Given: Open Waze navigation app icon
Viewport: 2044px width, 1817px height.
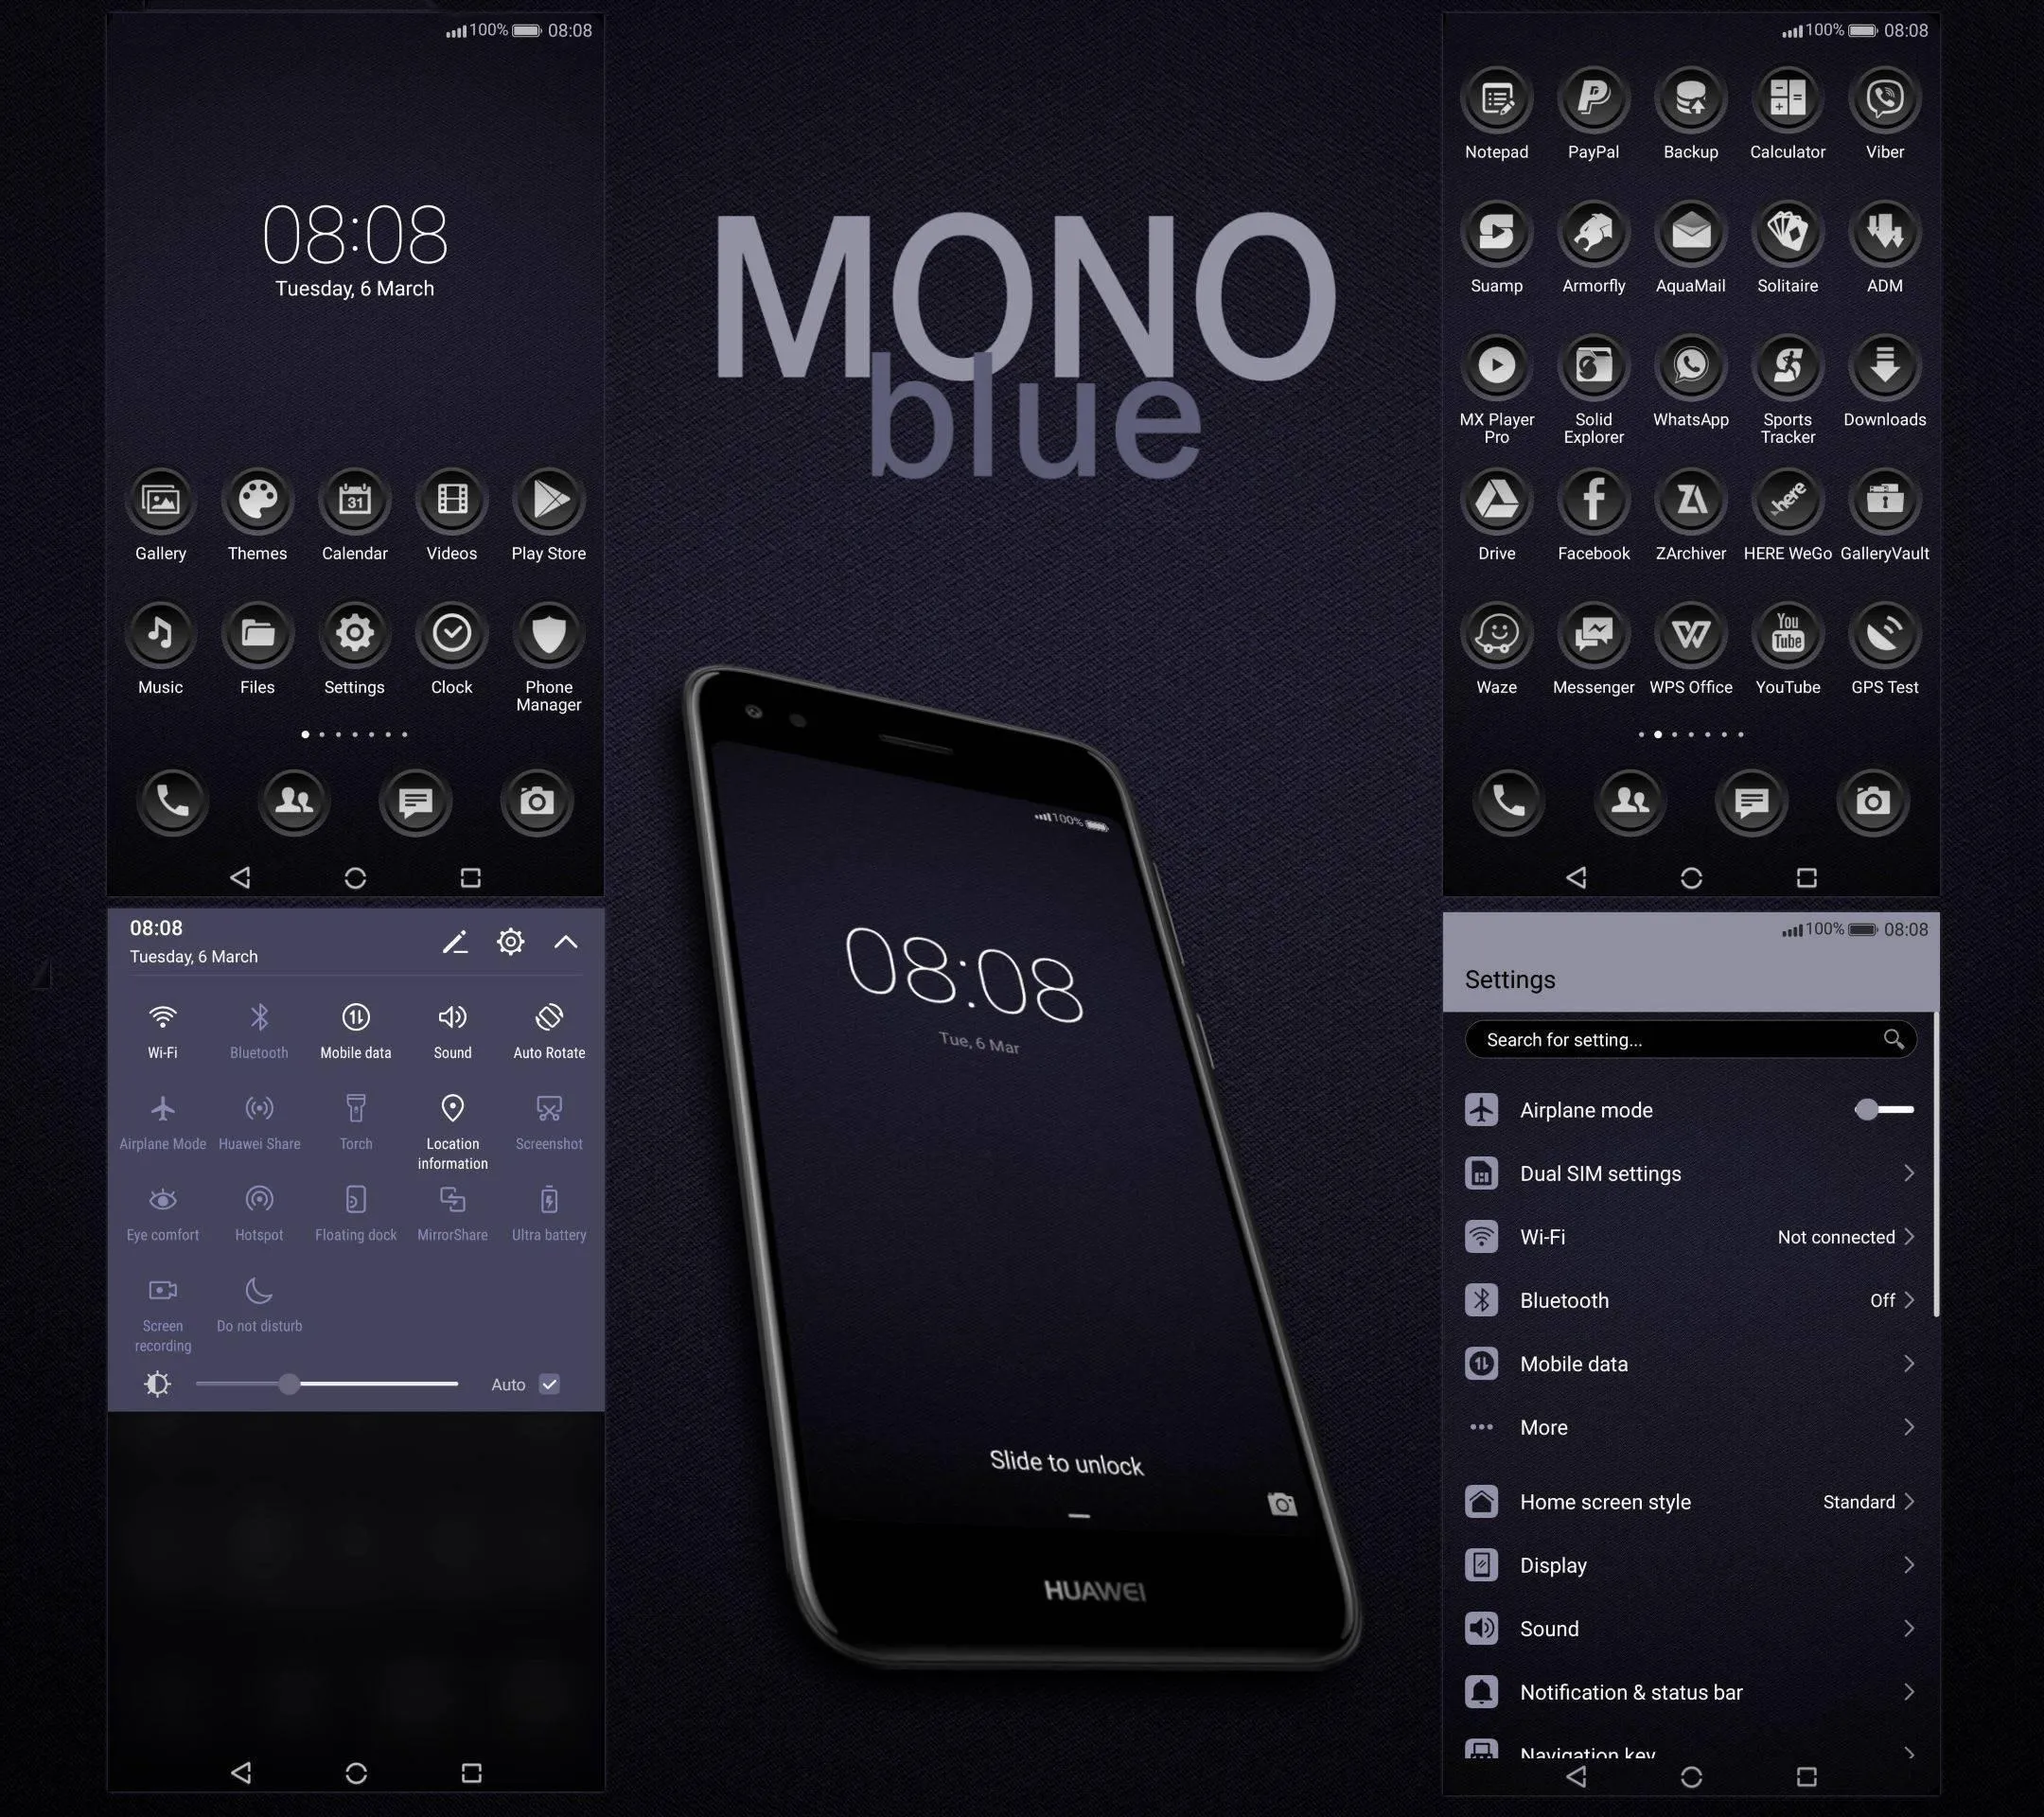Looking at the screenshot, I should [1495, 647].
